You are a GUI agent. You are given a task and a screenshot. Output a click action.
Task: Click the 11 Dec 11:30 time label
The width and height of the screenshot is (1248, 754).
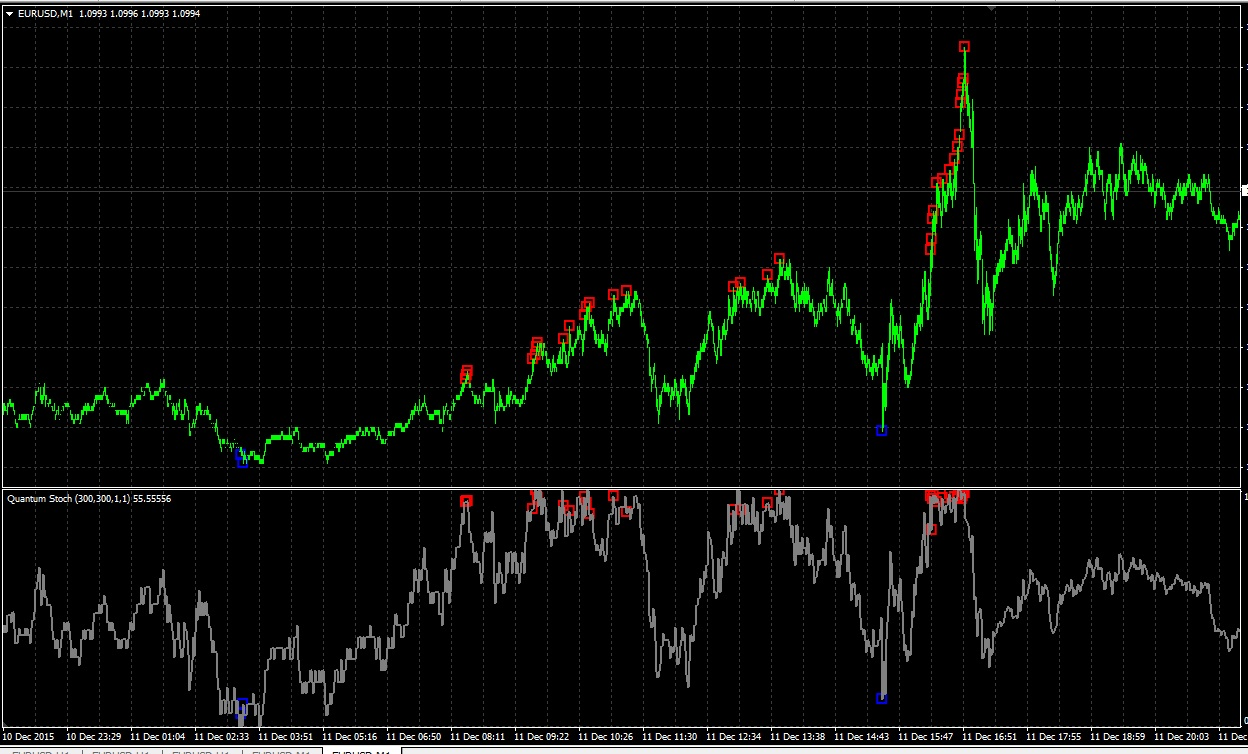coord(670,736)
